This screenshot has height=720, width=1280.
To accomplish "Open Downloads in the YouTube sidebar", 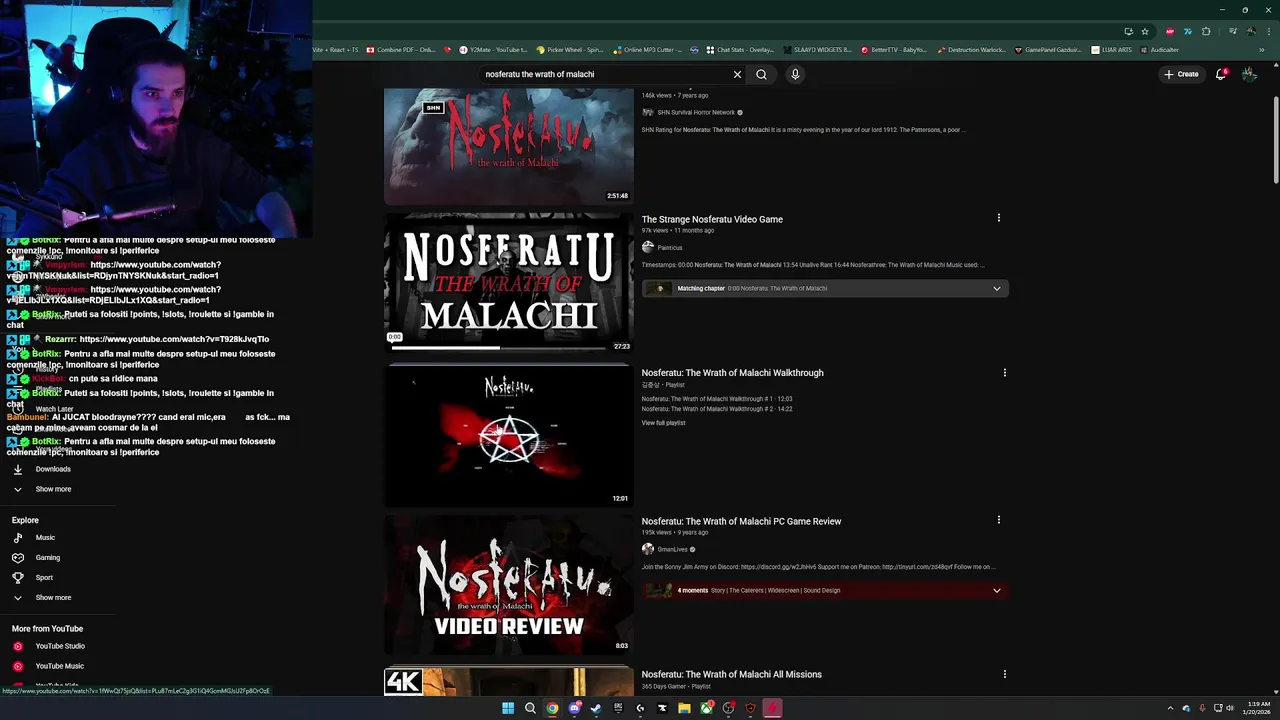I will coord(53,469).
